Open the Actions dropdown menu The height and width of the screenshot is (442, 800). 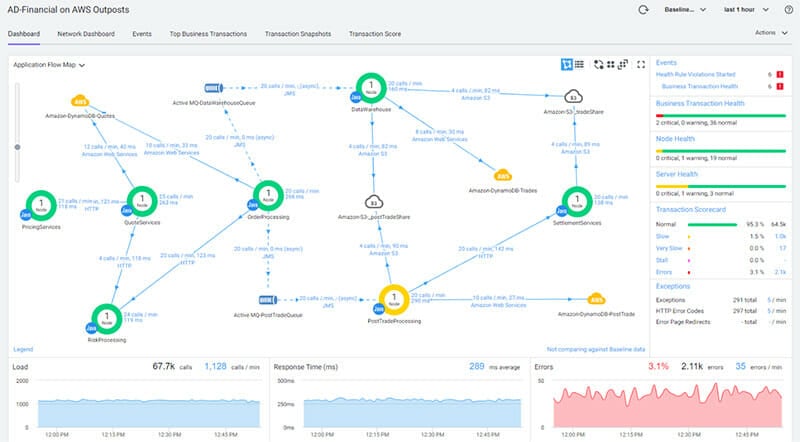pos(771,33)
